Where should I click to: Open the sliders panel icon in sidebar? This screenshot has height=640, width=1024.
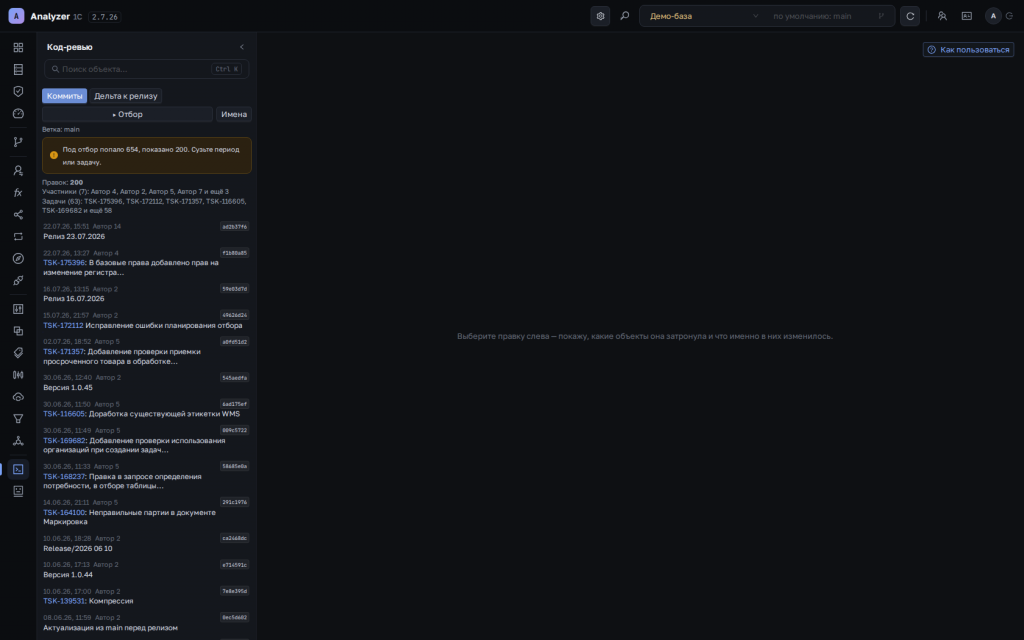click(x=18, y=309)
